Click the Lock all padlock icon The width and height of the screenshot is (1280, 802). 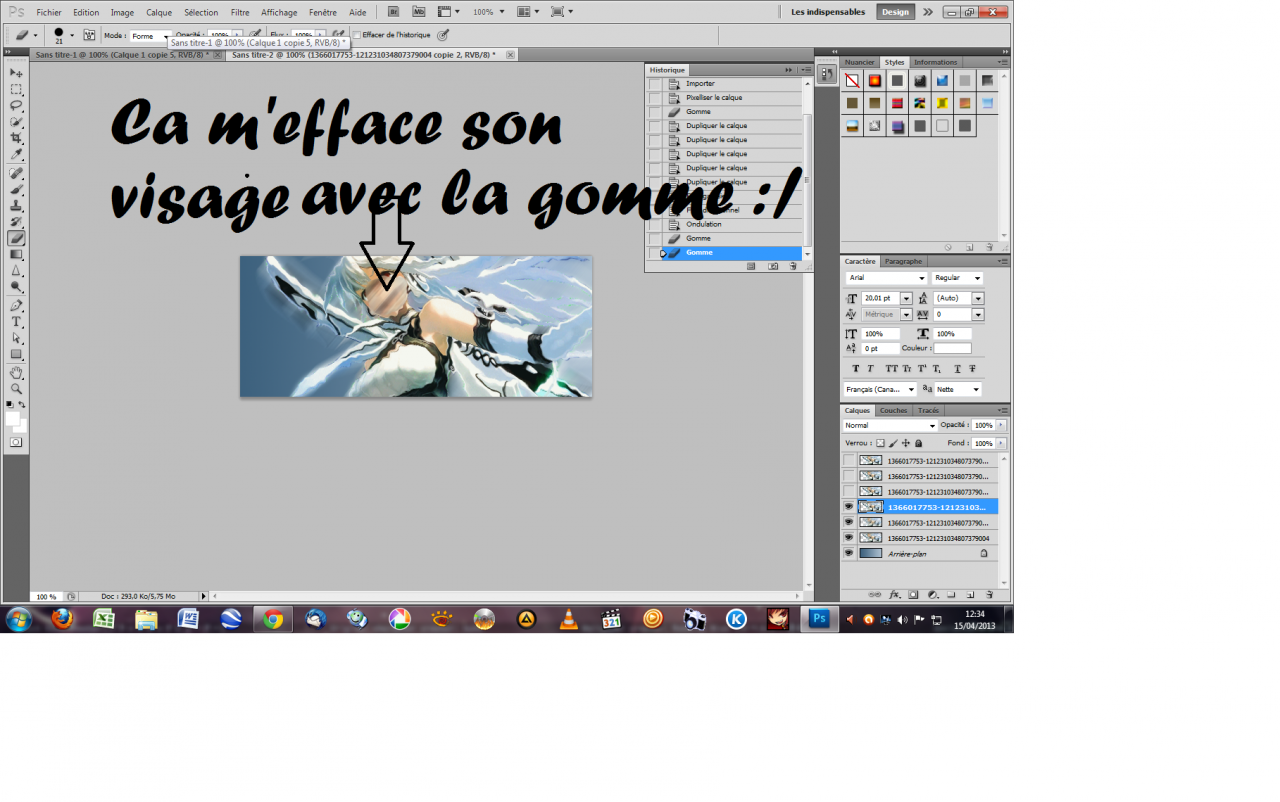(x=918, y=443)
